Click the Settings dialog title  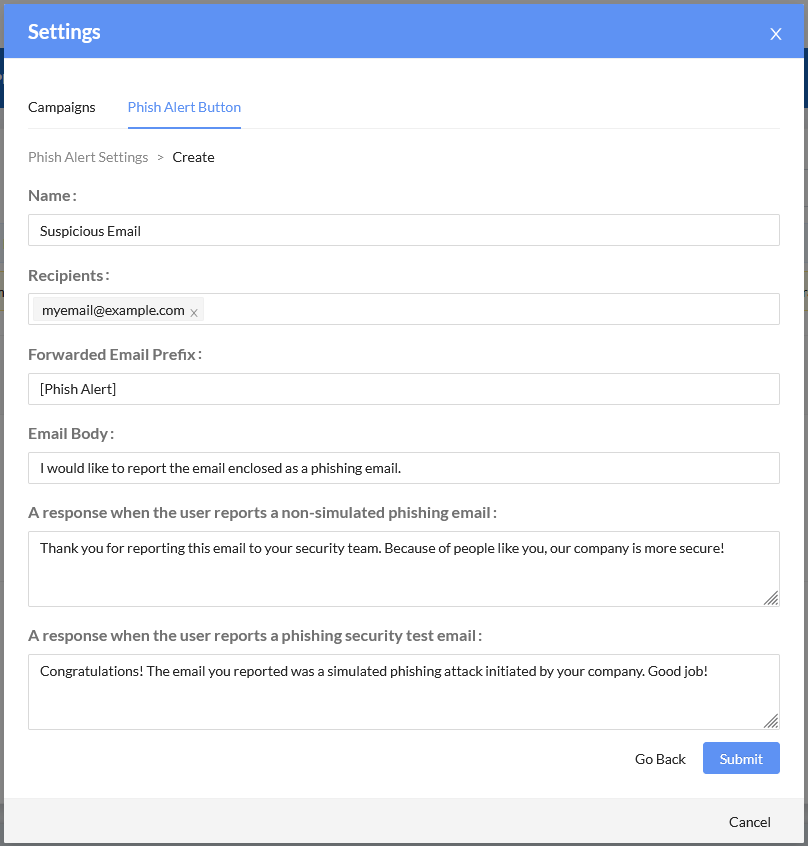click(x=64, y=32)
